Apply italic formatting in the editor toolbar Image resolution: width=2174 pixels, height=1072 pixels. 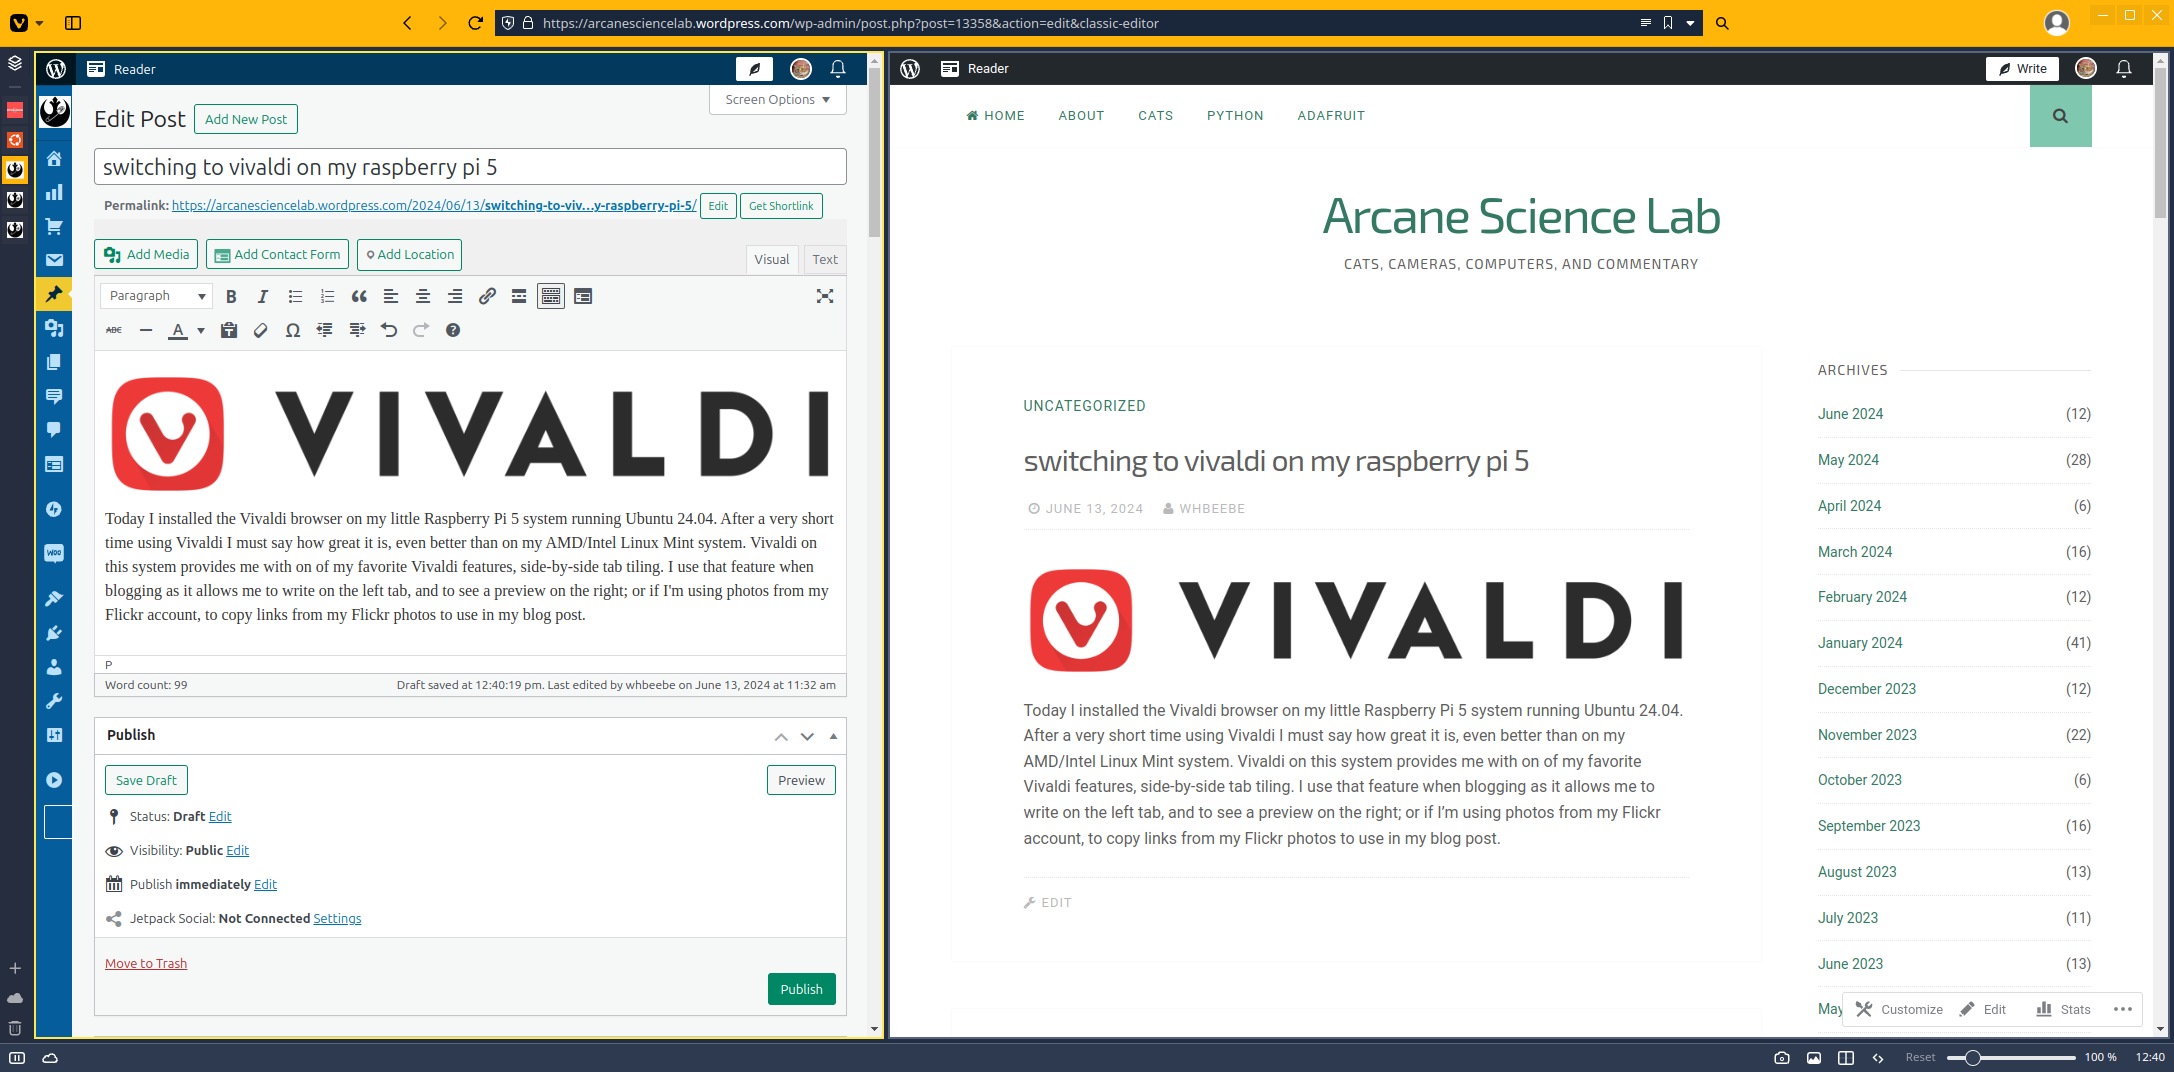pos(263,296)
